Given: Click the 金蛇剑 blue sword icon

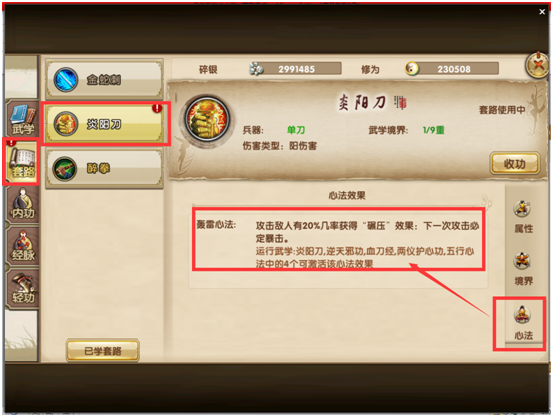Looking at the screenshot, I should 66,80.
